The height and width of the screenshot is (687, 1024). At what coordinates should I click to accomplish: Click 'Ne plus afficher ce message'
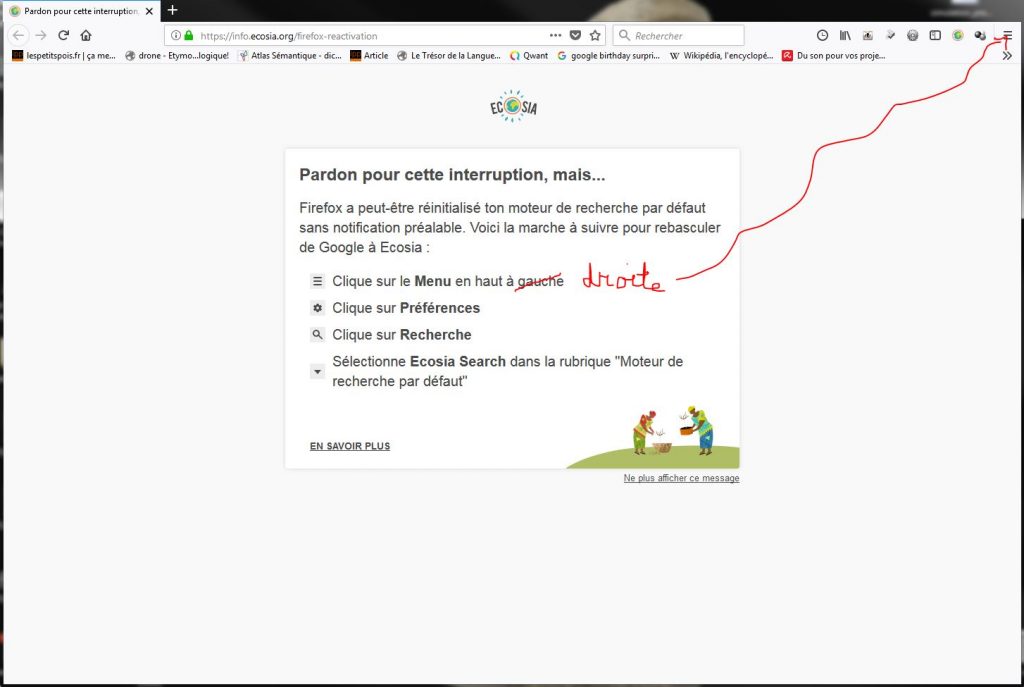click(681, 478)
